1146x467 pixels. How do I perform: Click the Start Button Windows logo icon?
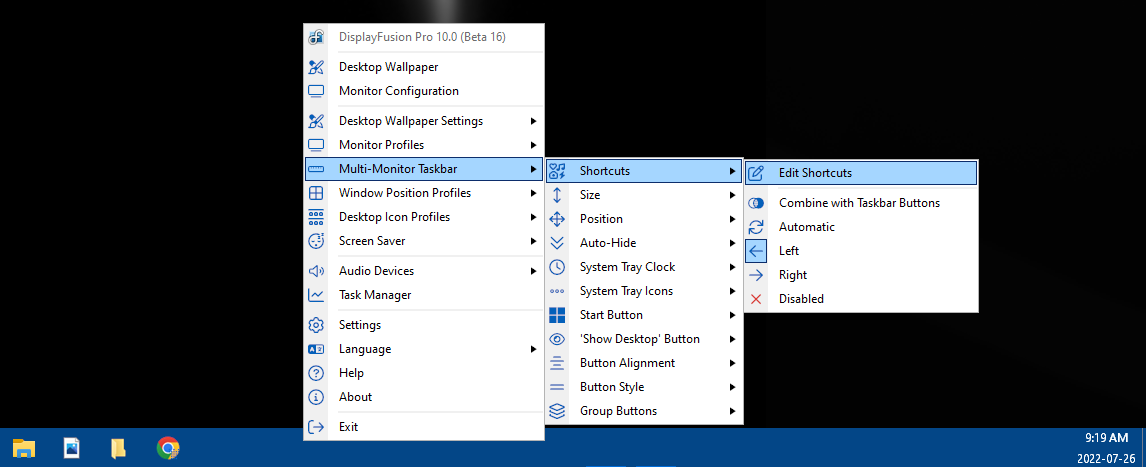(x=557, y=315)
